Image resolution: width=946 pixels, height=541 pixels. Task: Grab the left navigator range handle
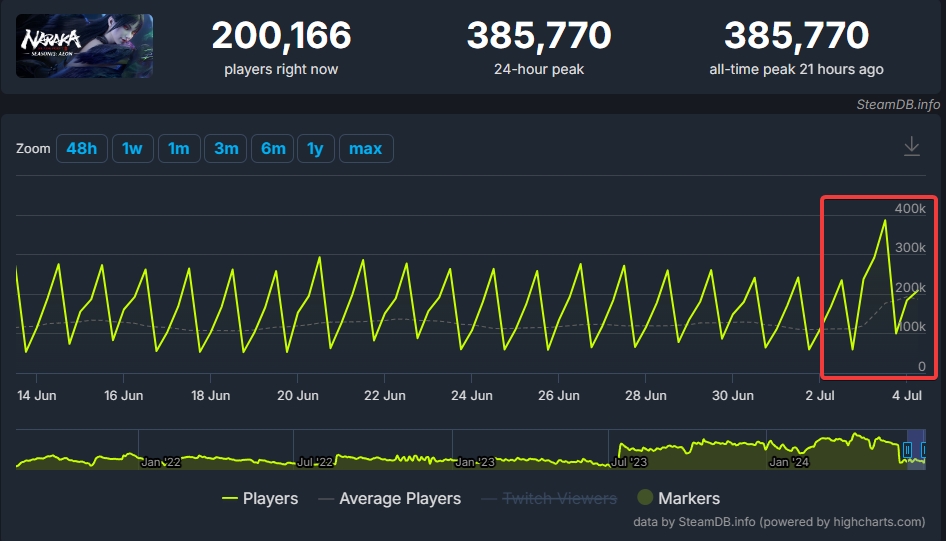[907, 449]
